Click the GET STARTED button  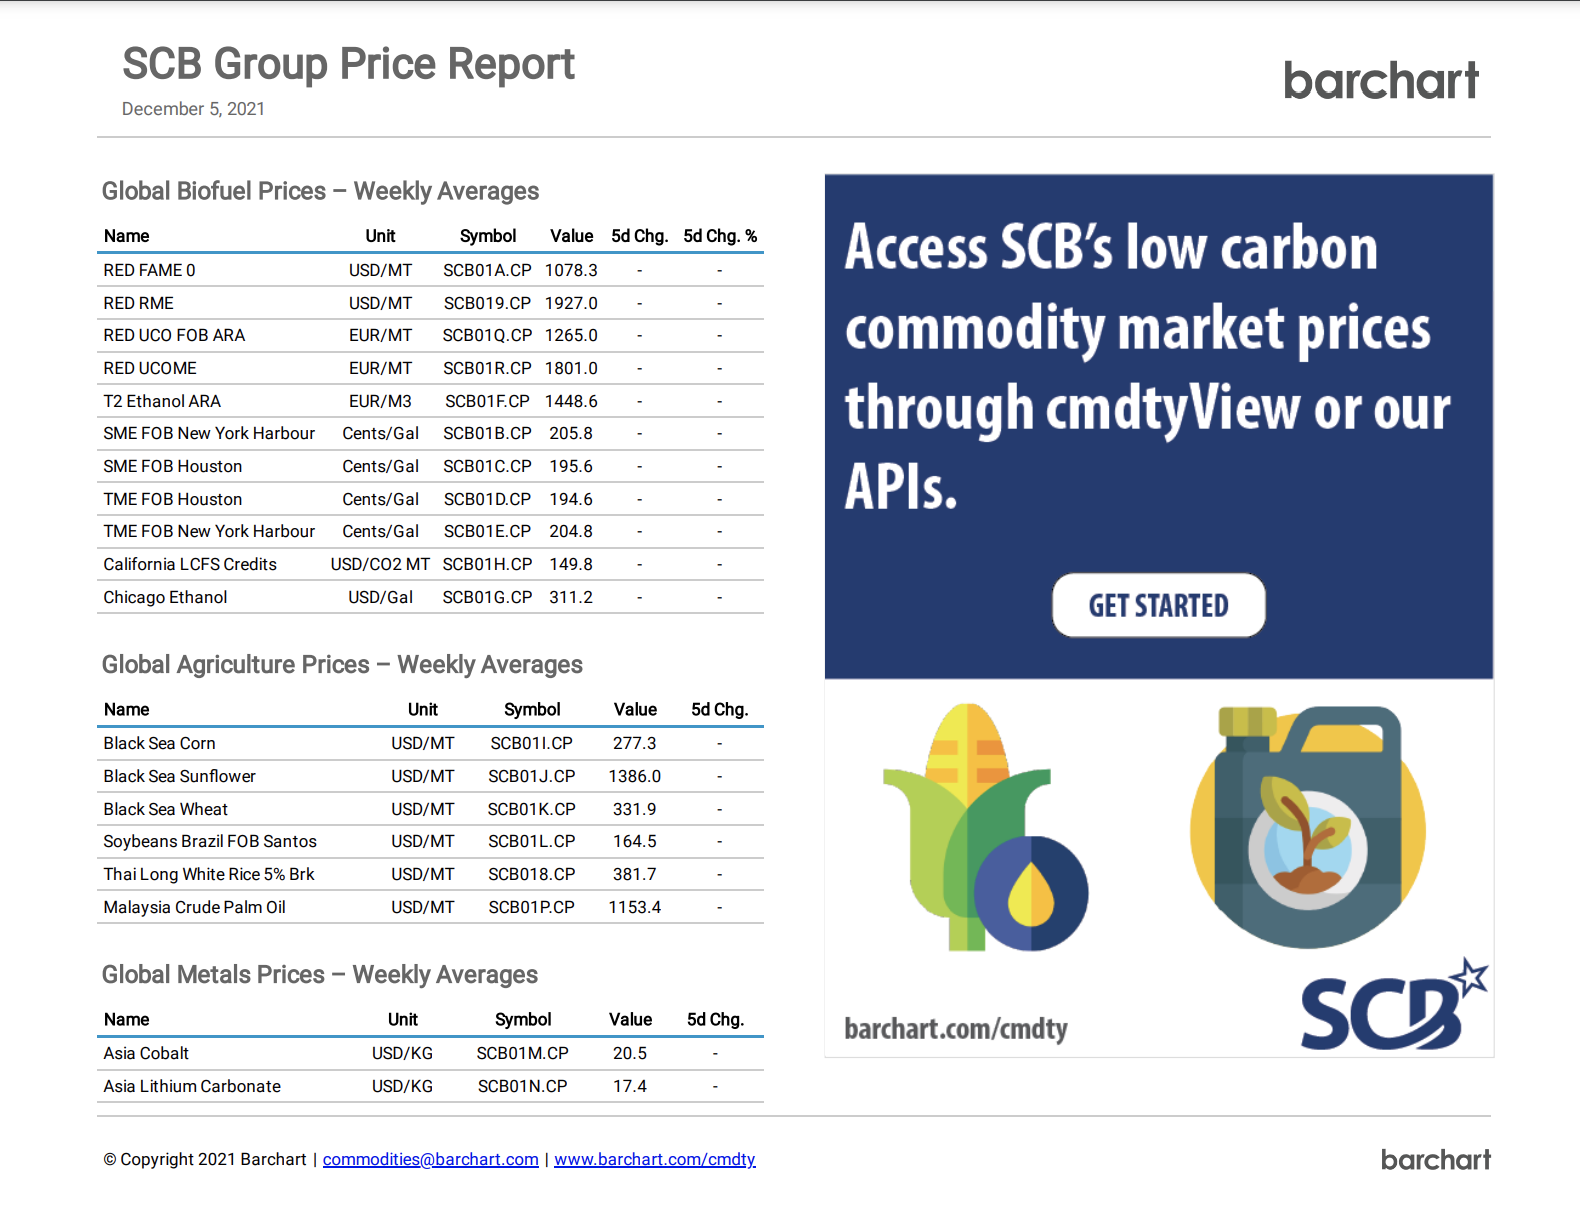point(1158,605)
